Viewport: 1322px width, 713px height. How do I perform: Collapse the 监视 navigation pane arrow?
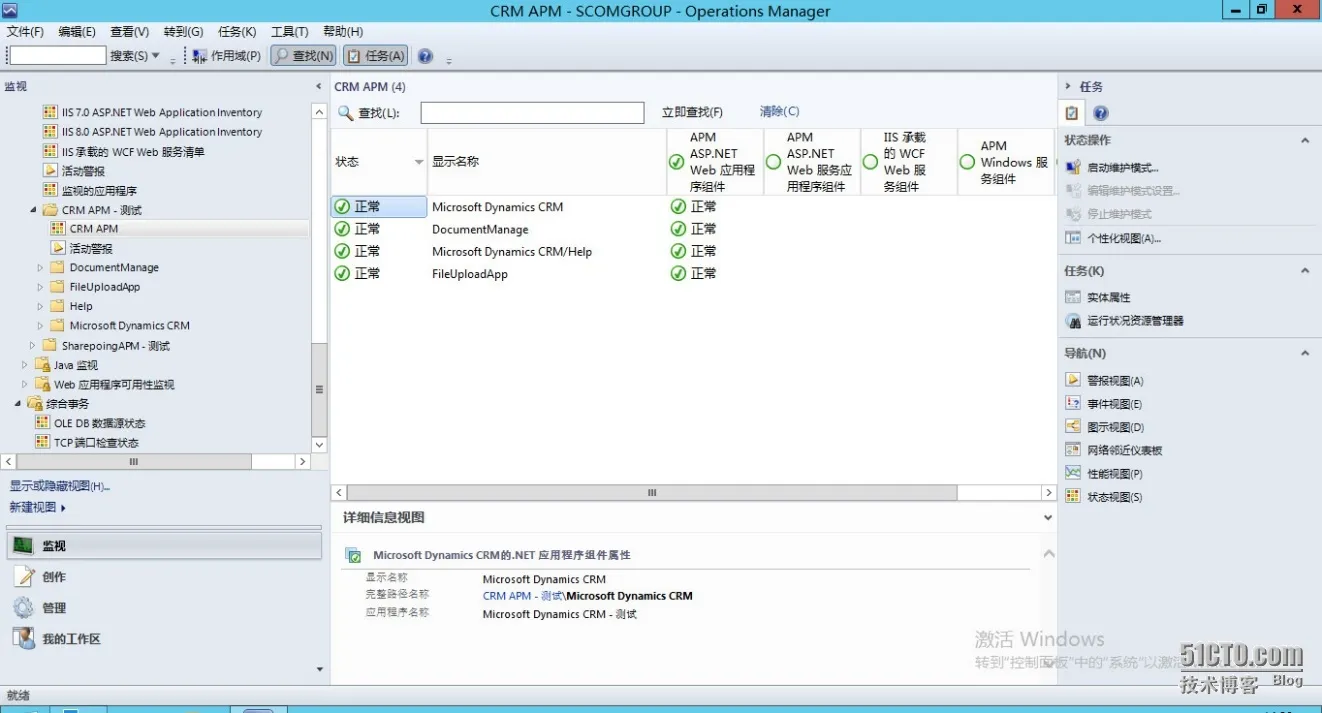point(319,87)
